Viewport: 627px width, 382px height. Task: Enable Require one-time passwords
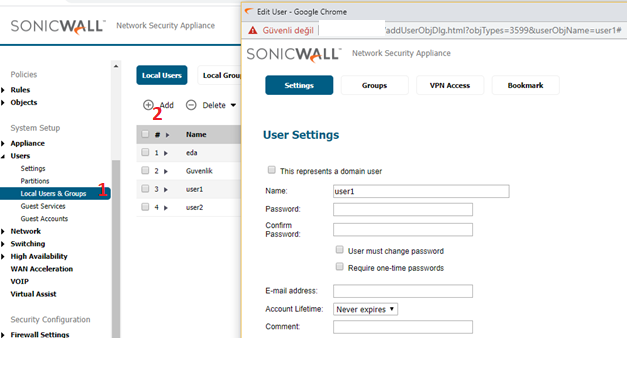pos(339,266)
